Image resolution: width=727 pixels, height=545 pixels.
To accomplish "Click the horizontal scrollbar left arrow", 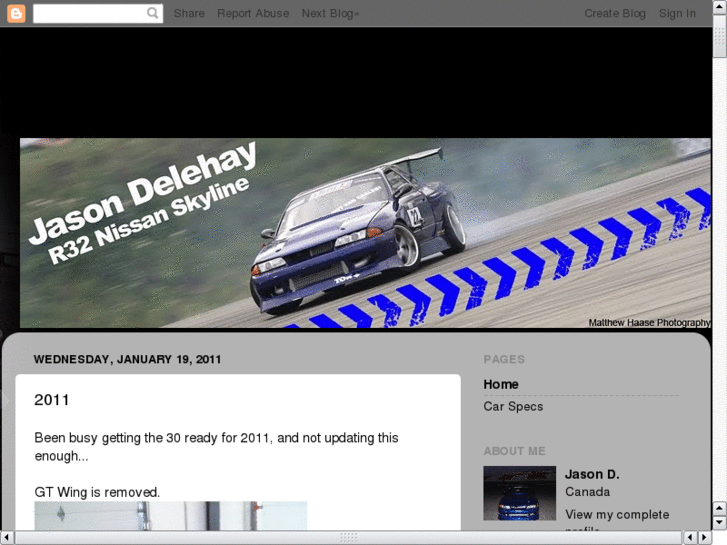I will coord(6,538).
